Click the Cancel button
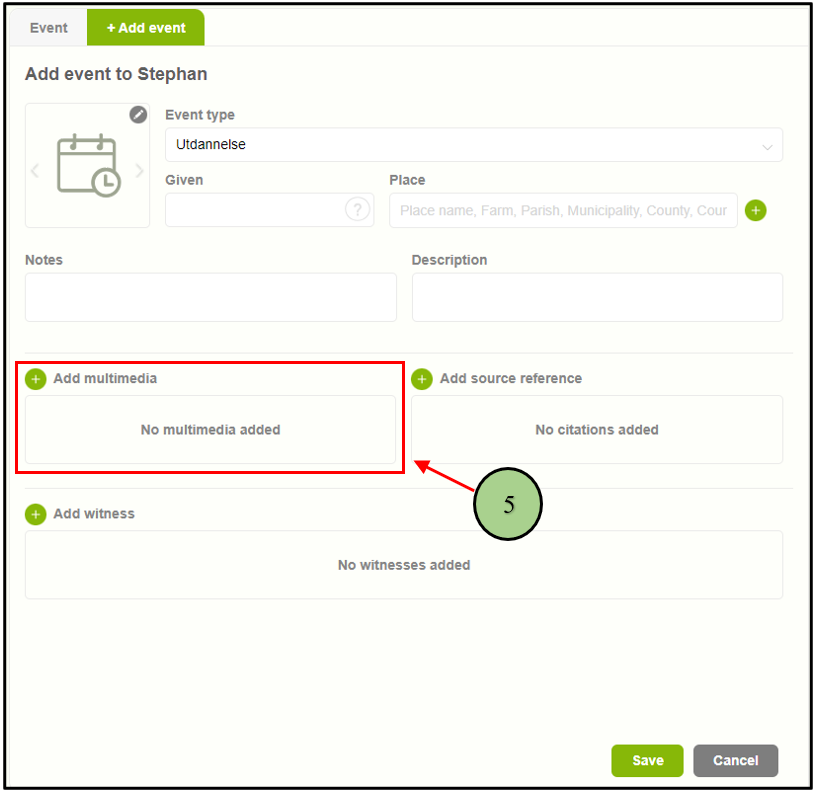The height and width of the screenshot is (794, 817). coord(735,761)
